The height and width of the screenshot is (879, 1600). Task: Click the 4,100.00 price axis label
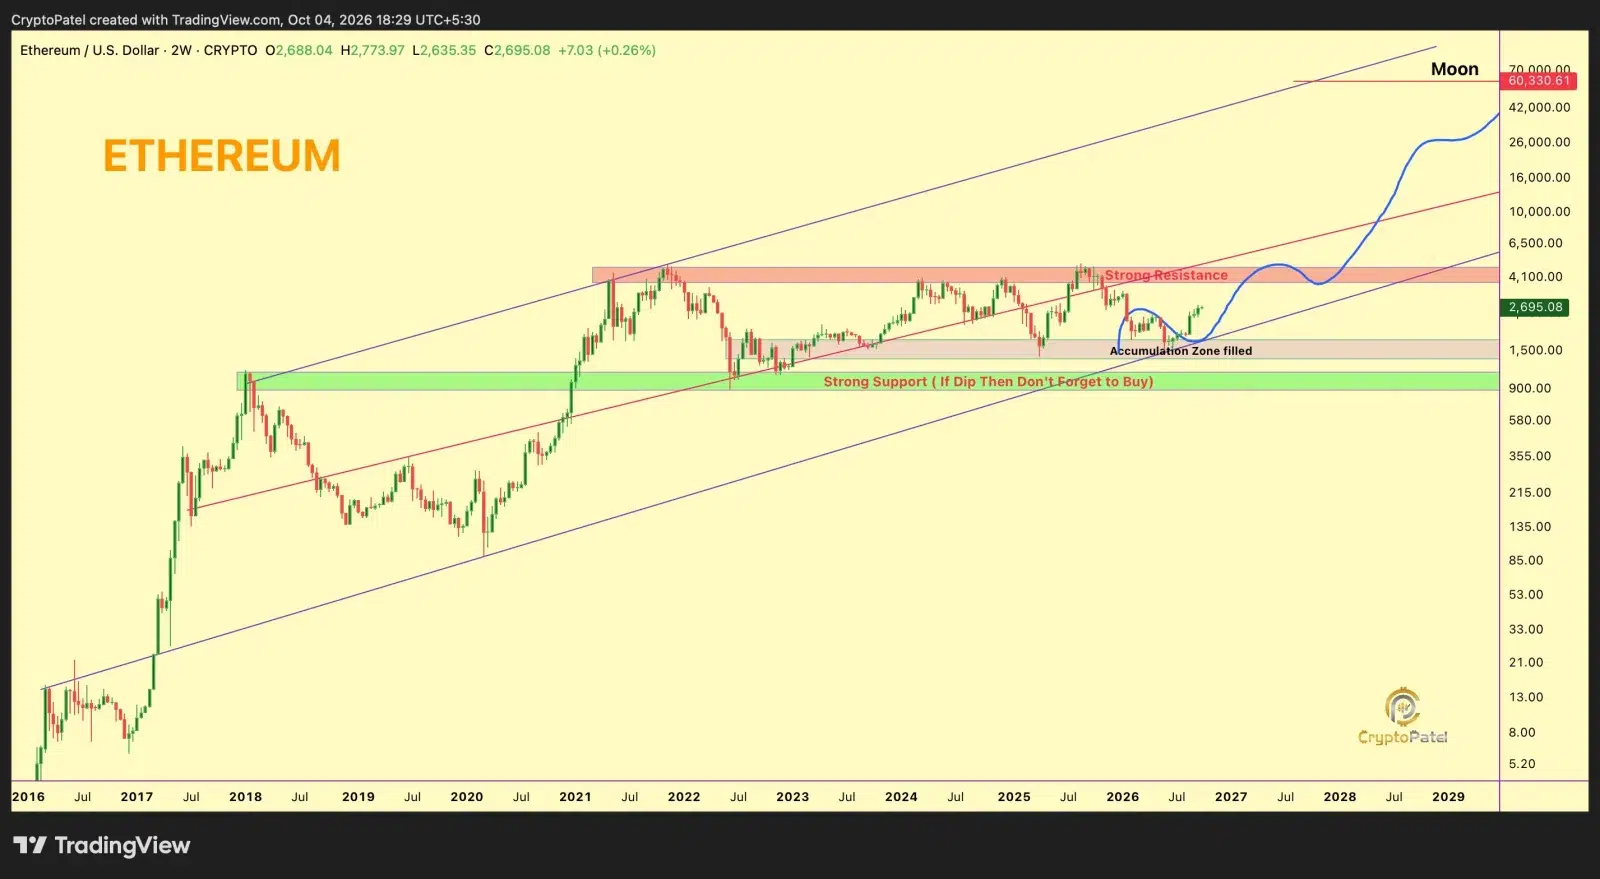point(1536,276)
